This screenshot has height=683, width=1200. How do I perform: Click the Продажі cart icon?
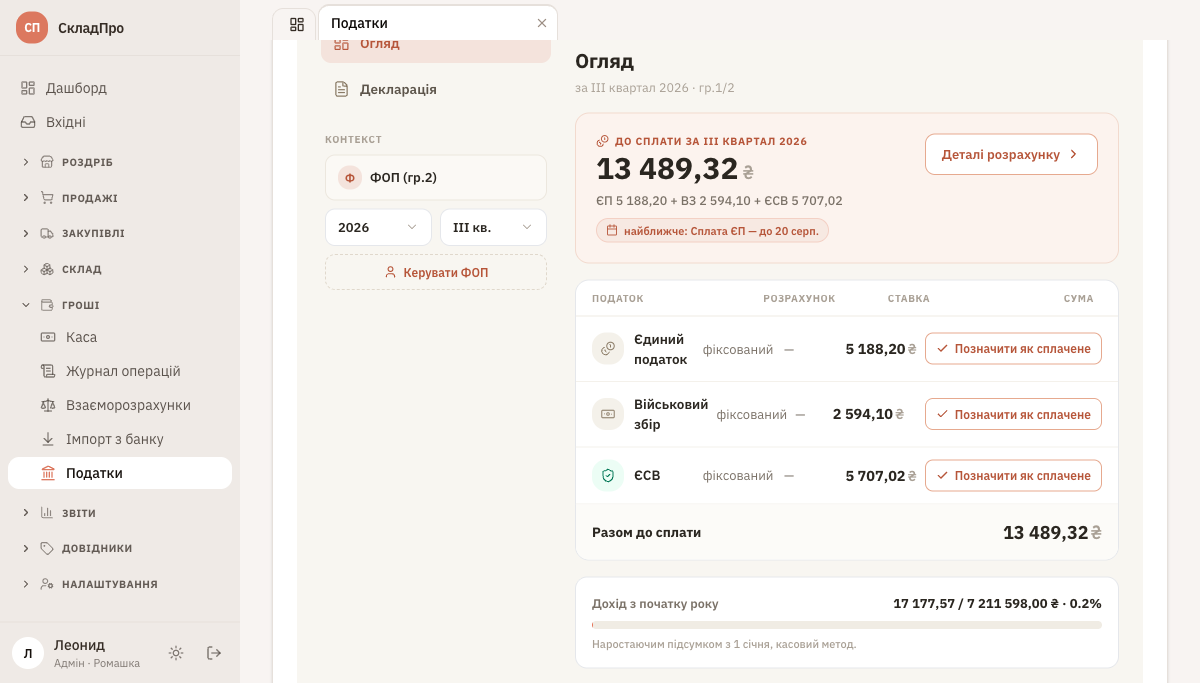coord(47,198)
